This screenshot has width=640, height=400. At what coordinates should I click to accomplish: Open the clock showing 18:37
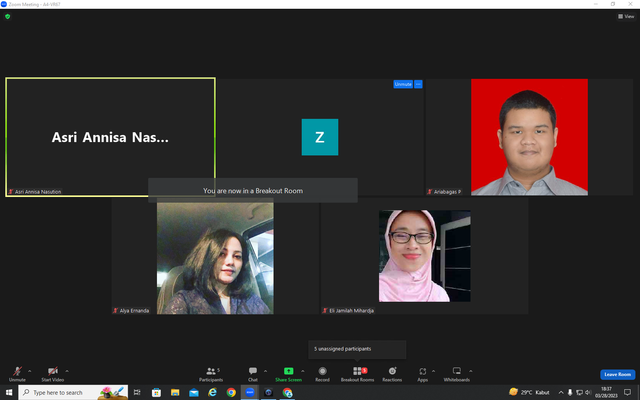606,392
